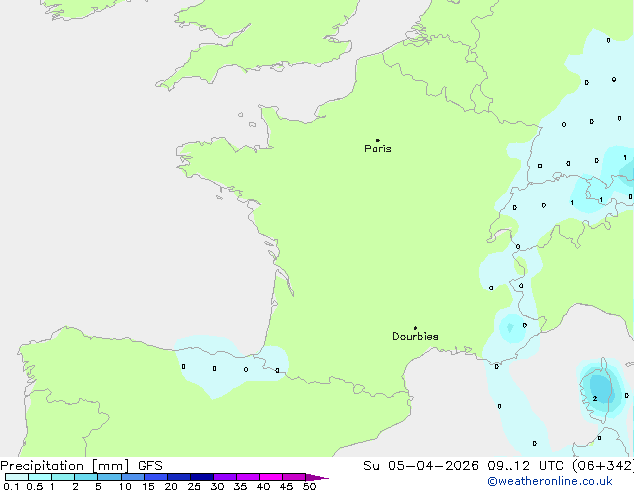Click the 0.5–1 mm legend color swatch
The height and width of the screenshot is (490, 634).
pyautogui.click(x=40, y=477)
